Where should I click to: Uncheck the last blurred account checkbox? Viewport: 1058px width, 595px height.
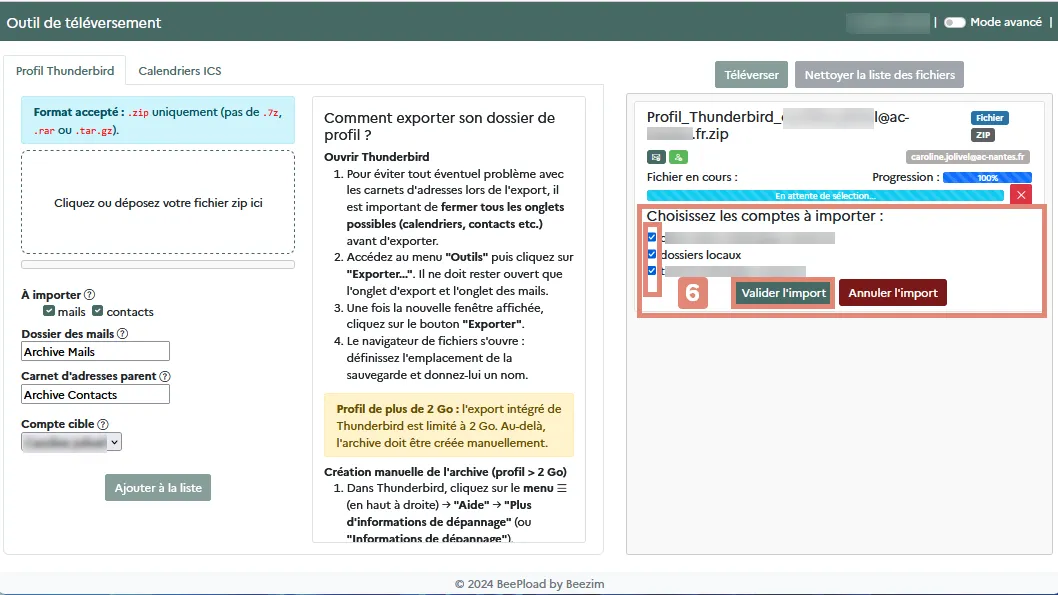[x=652, y=271]
